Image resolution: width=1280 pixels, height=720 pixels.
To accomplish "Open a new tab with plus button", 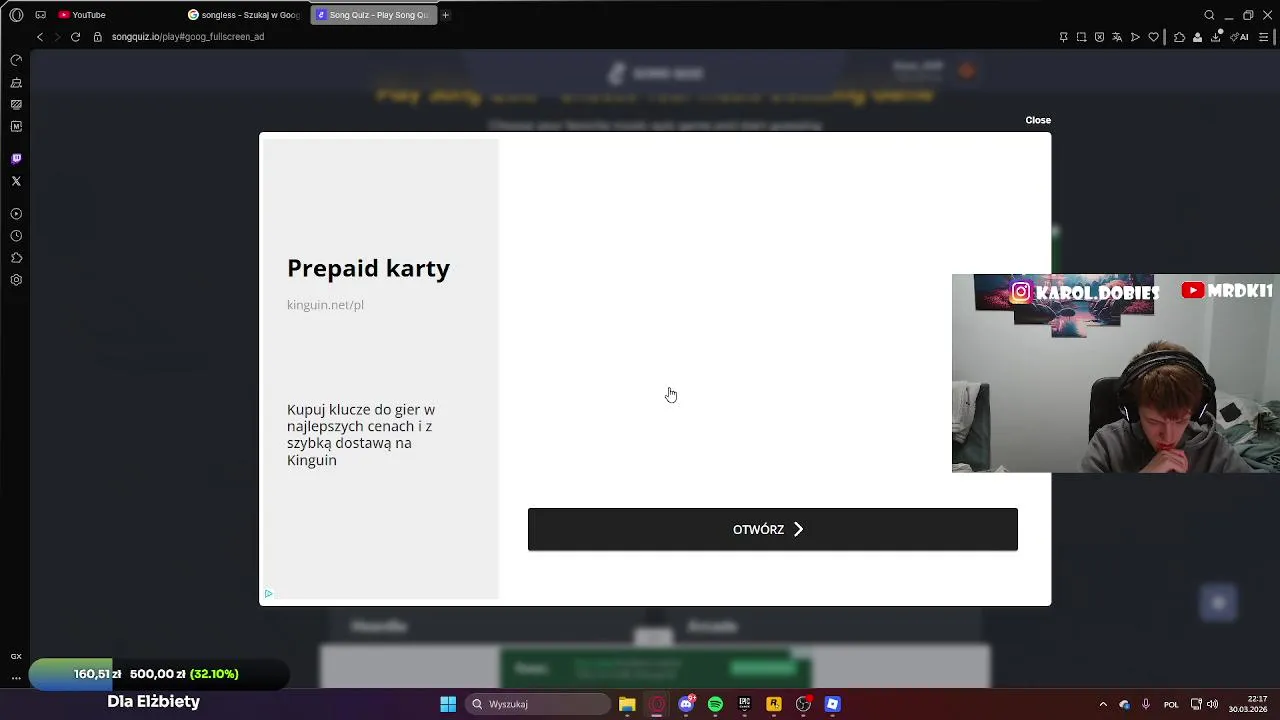I will coord(446,15).
